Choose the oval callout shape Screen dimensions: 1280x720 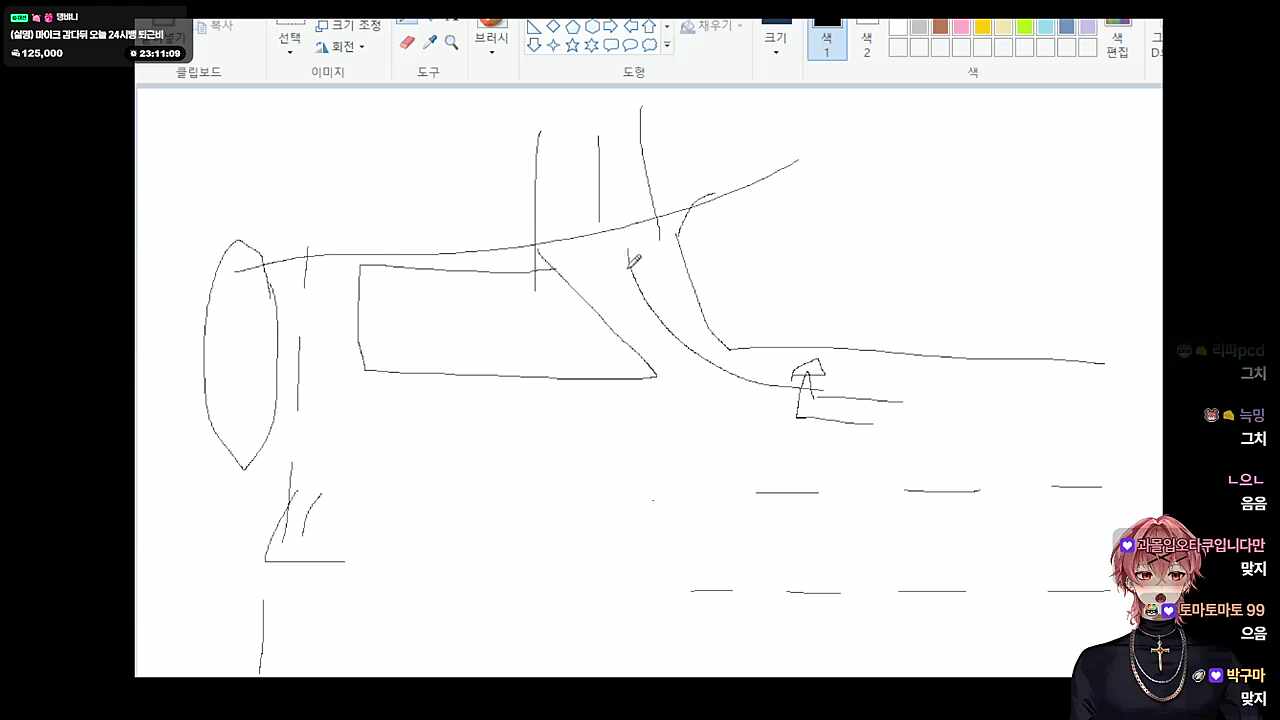[630, 45]
